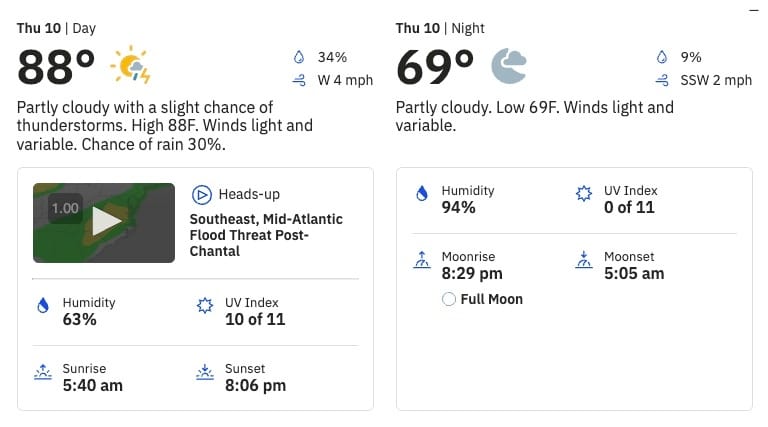The height and width of the screenshot is (427, 768).
Task: Click the Full Moon phase circle
Action: coord(449,299)
